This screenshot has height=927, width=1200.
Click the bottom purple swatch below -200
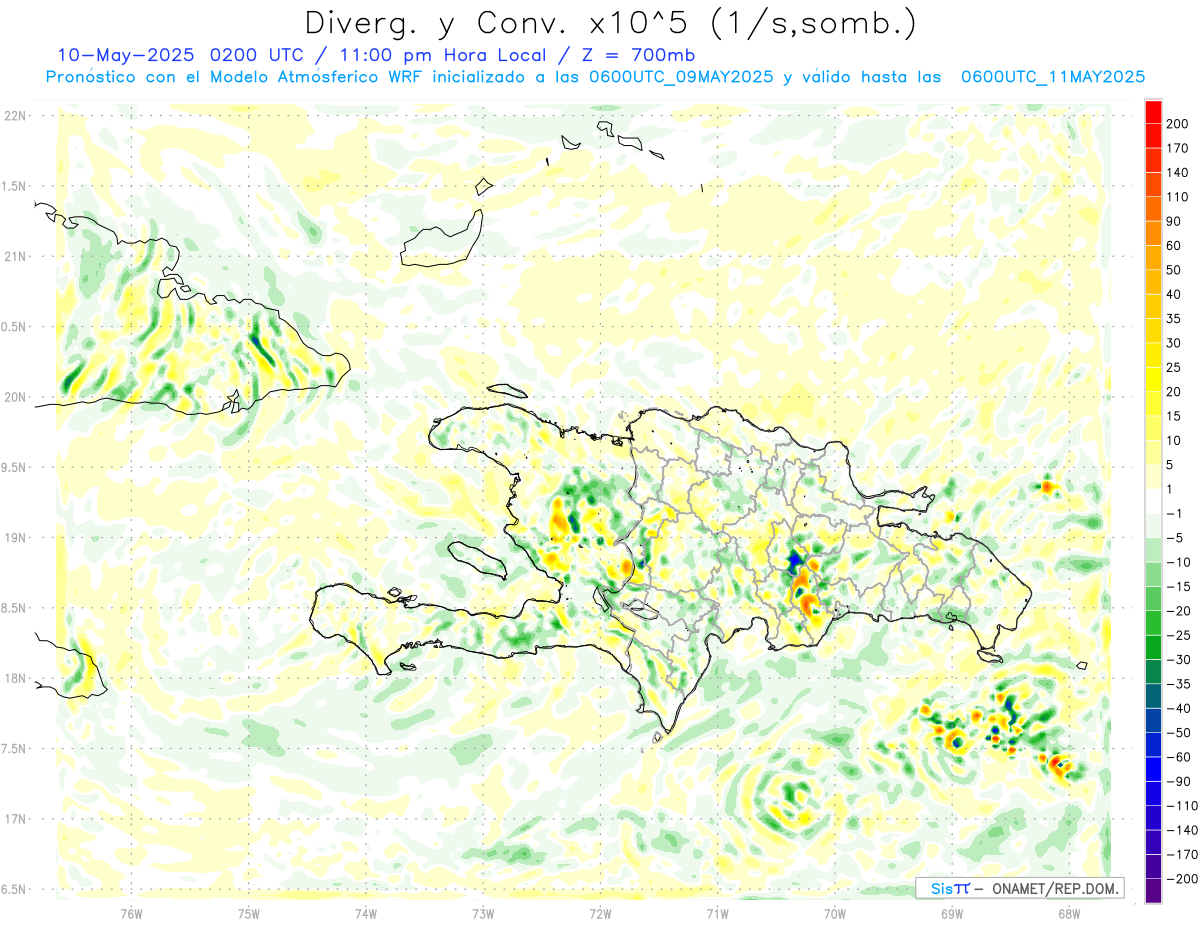click(1153, 891)
